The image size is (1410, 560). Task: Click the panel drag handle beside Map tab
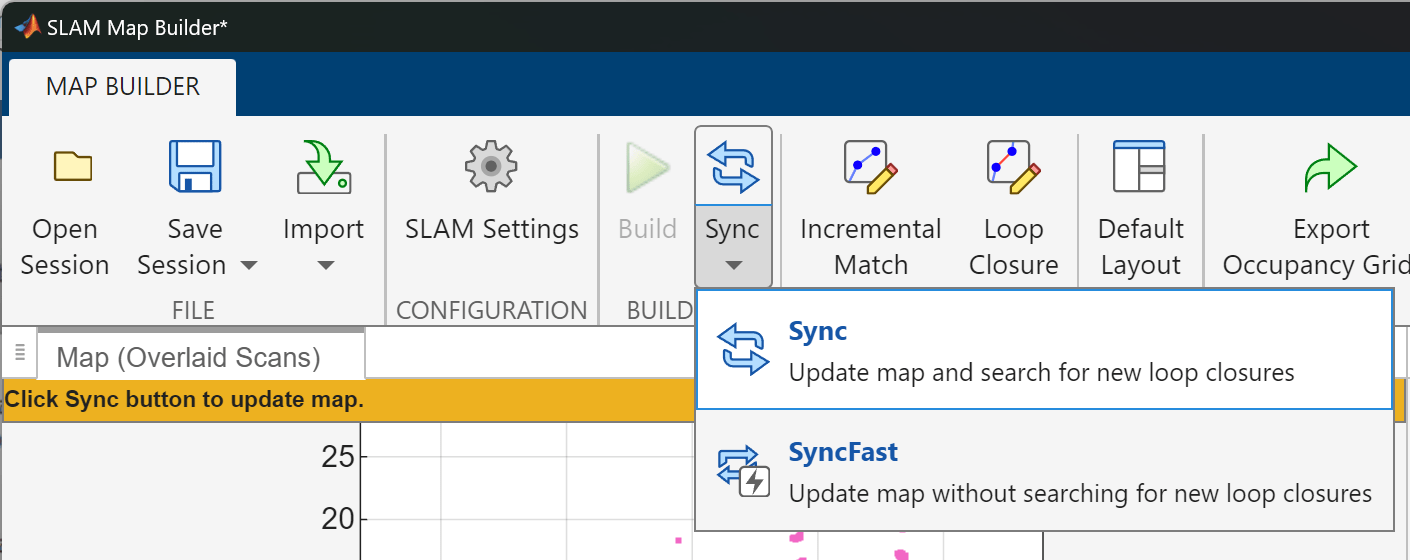click(x=19, y=353)
